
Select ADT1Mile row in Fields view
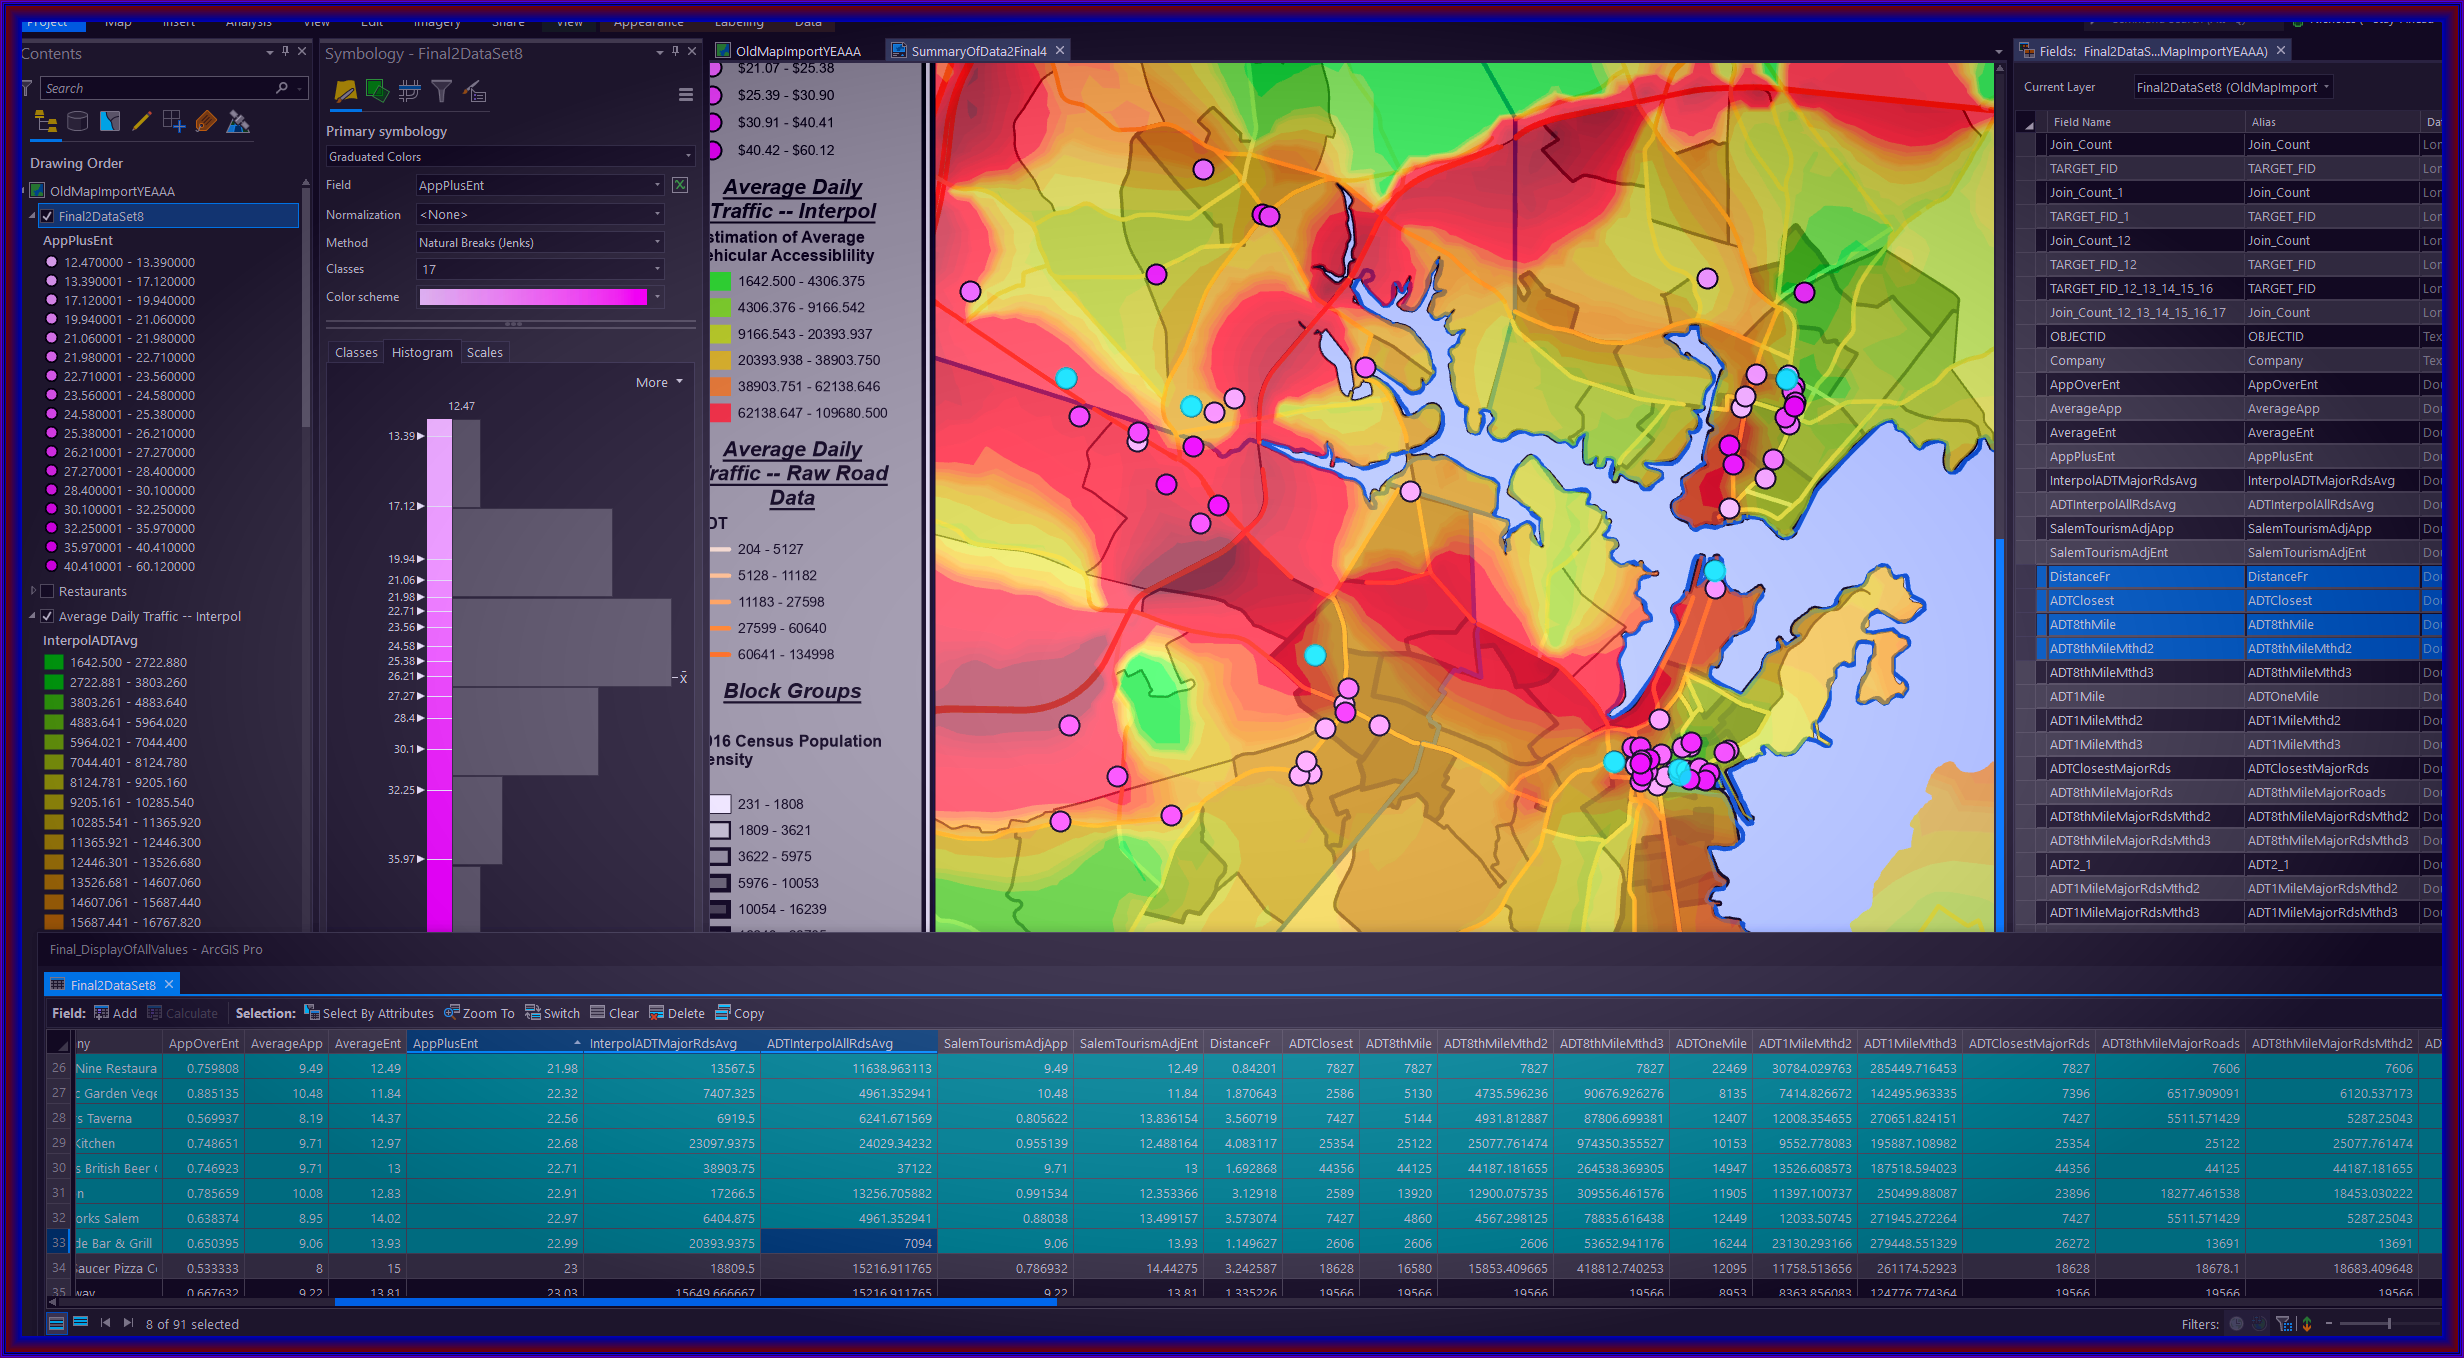[x=2230, y=696]
